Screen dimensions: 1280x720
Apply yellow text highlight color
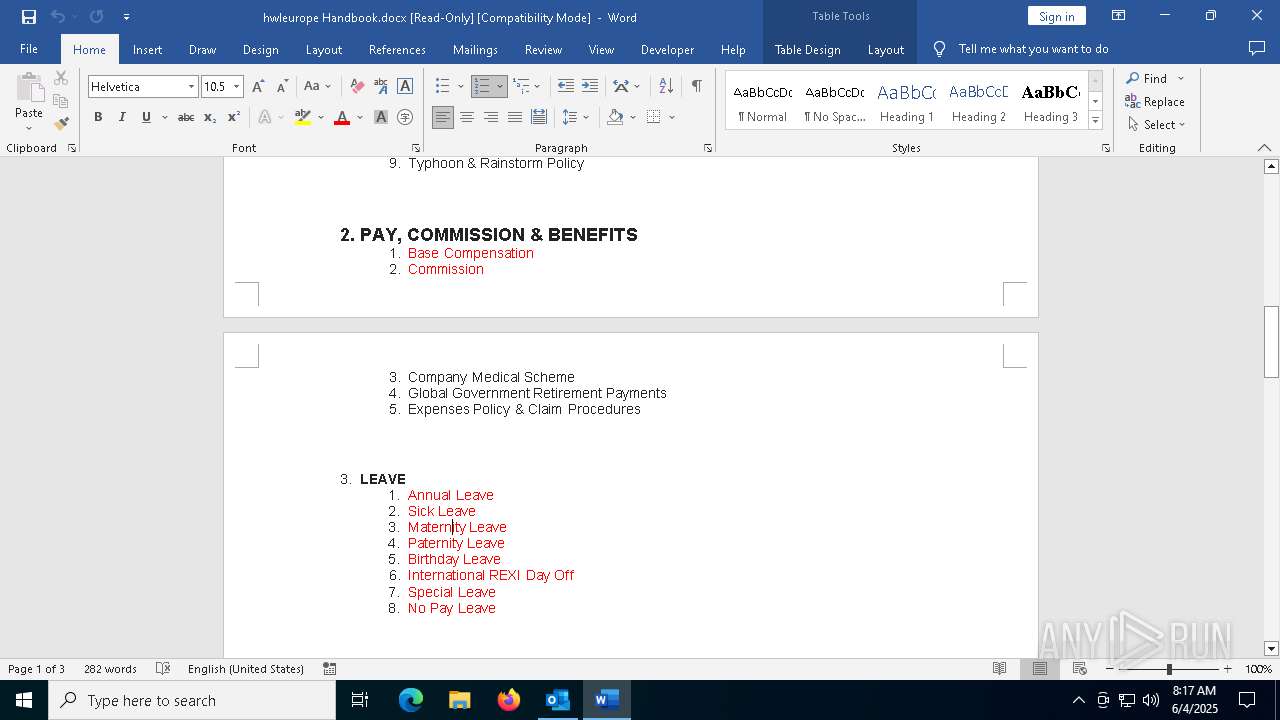pos(303,118)
